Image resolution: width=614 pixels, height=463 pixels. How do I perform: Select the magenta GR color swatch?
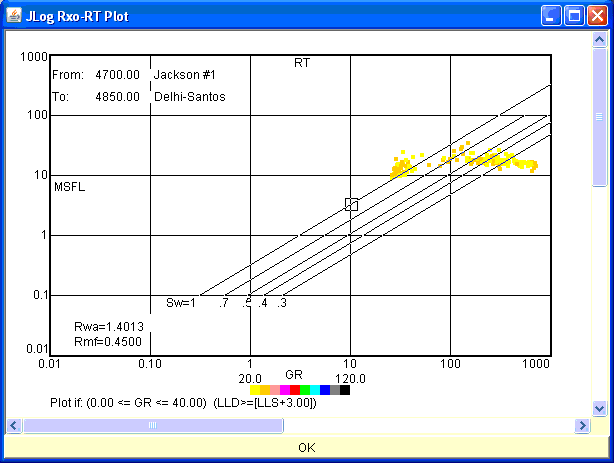[x=285, y=390]
